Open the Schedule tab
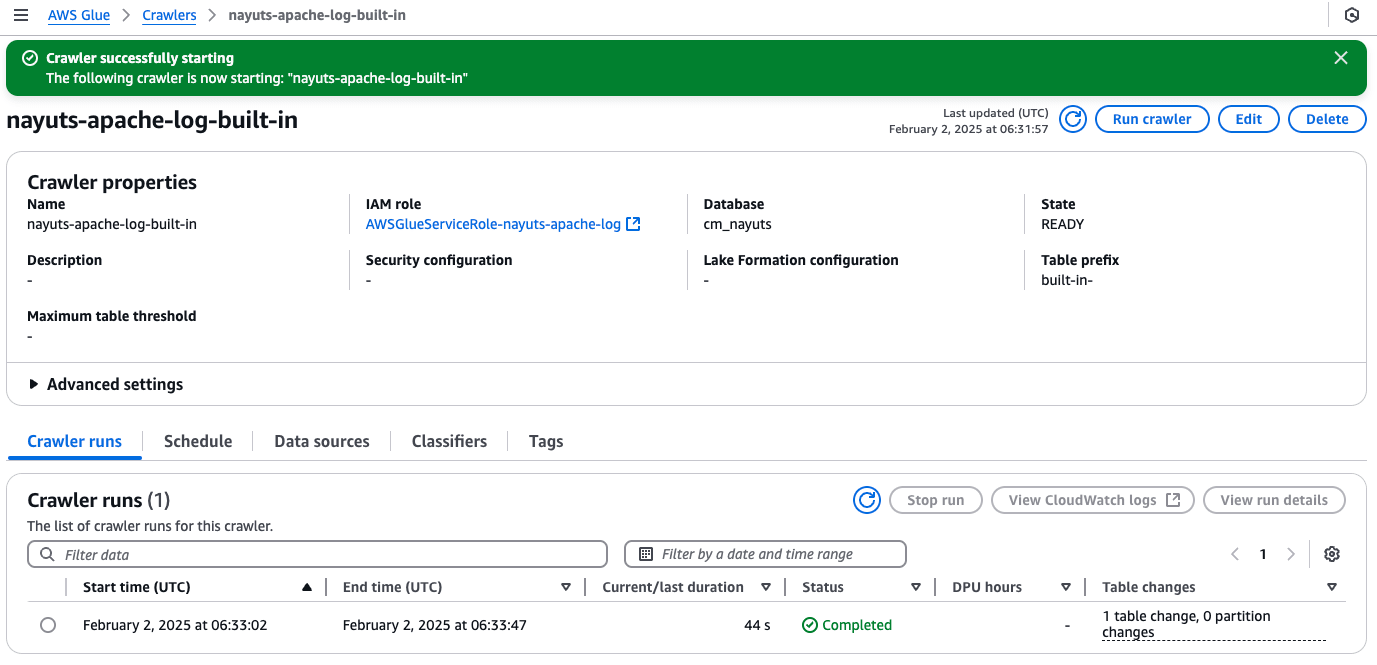This screenshot has width=1377, height=665. click(x=198, y=441)
